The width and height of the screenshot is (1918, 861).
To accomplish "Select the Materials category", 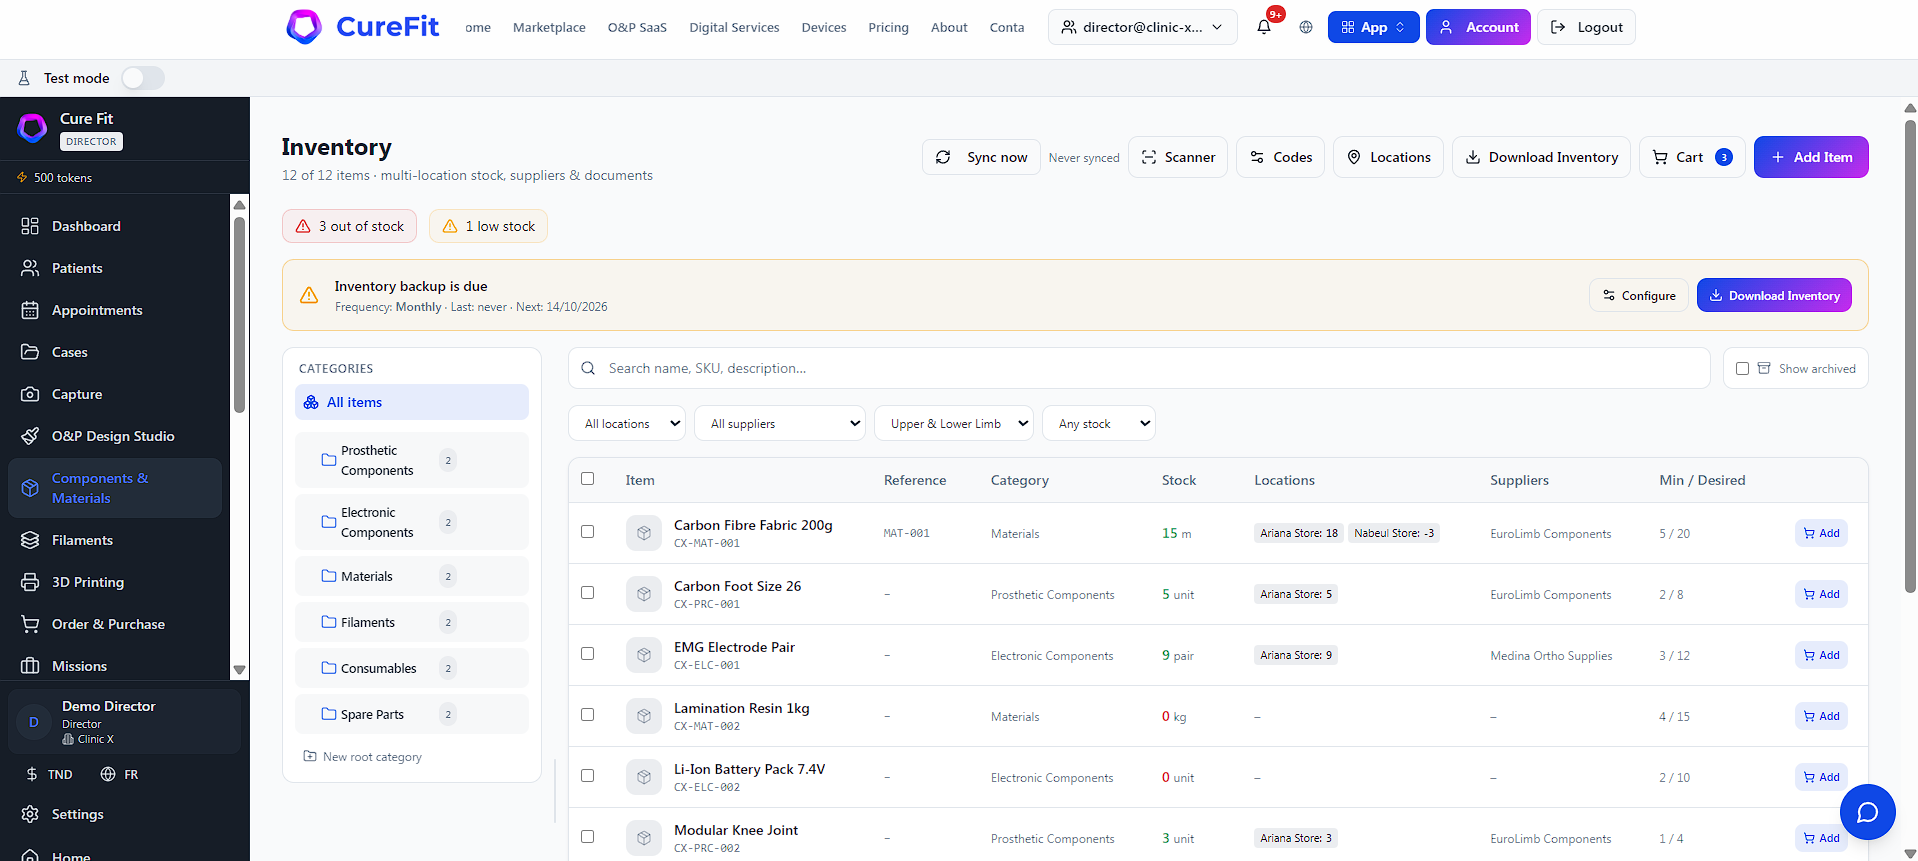I will (x=411, y=576).
